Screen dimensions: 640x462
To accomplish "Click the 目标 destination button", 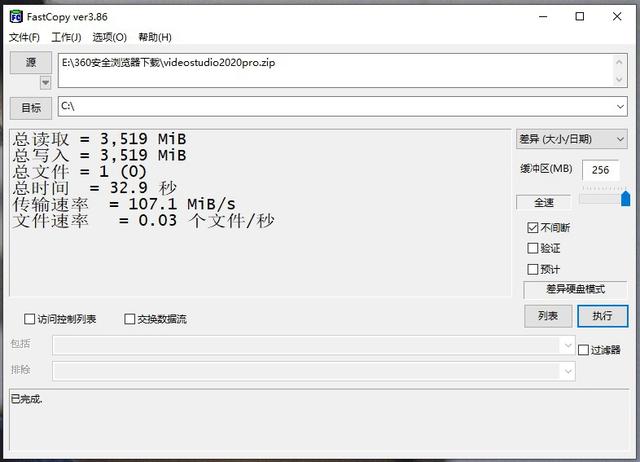I will pos(31,108).
